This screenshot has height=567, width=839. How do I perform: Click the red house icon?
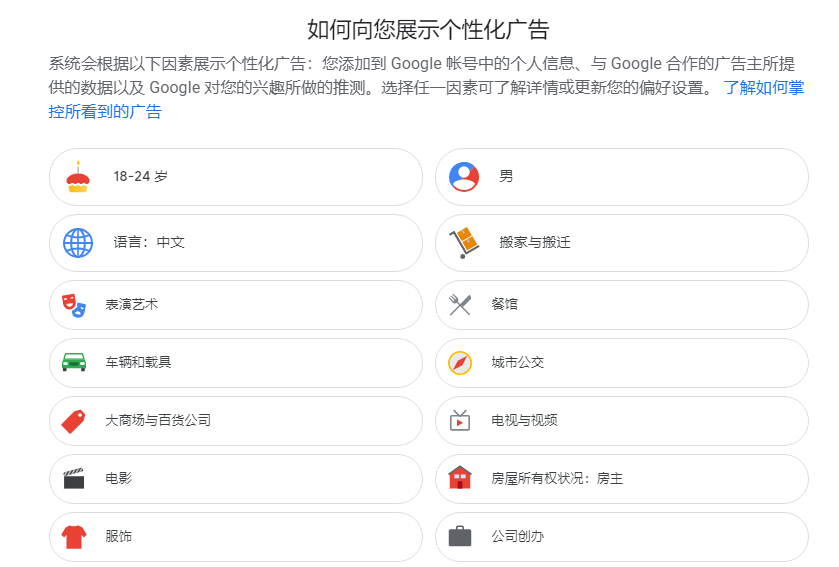pos(460,478)
